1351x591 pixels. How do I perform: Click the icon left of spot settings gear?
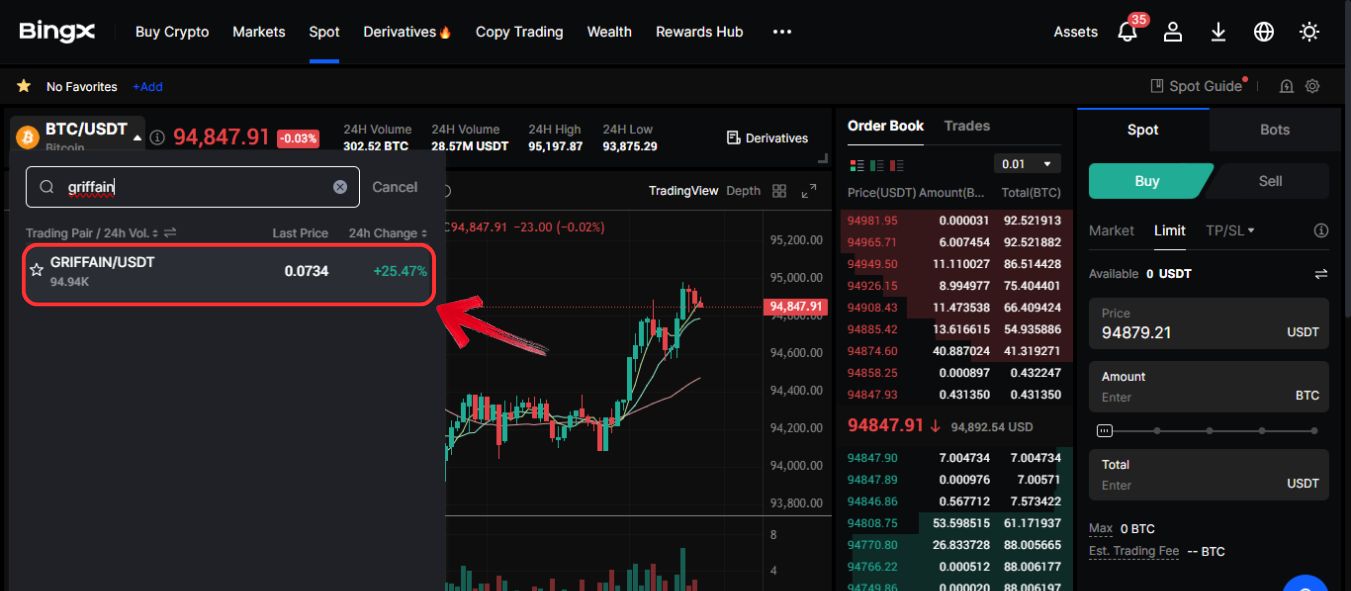coord(1287,86)
